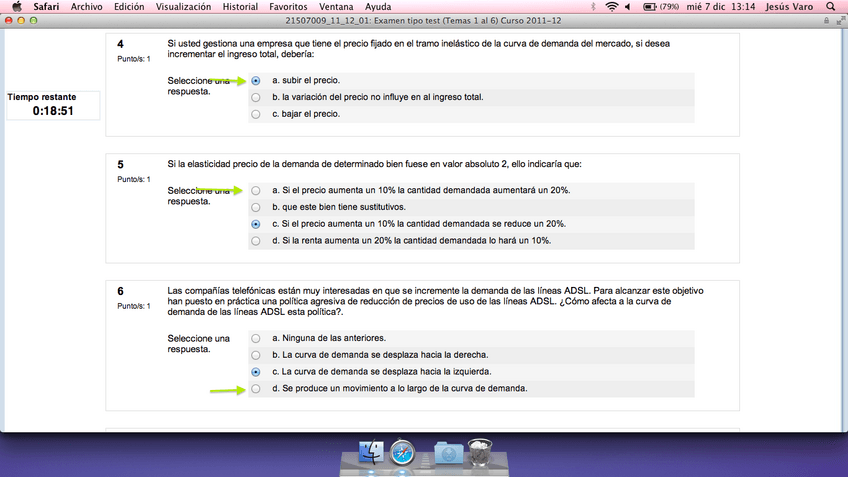
Task: Pick 'd. Se produce un movimiento a lo largo'
Action: pos(257,388)
